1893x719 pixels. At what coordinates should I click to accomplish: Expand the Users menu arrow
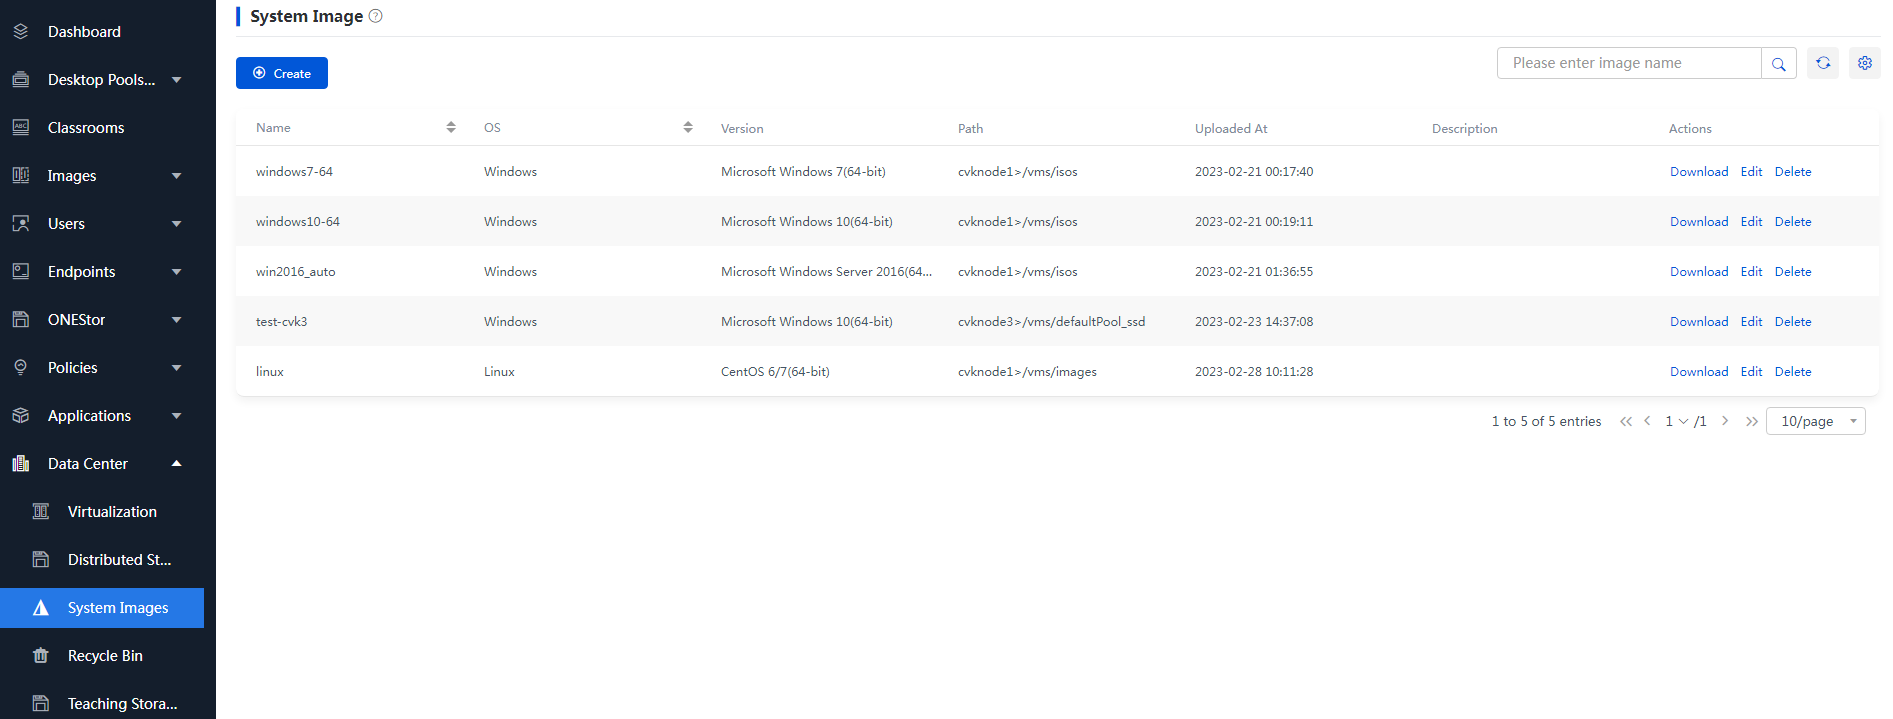177,224
